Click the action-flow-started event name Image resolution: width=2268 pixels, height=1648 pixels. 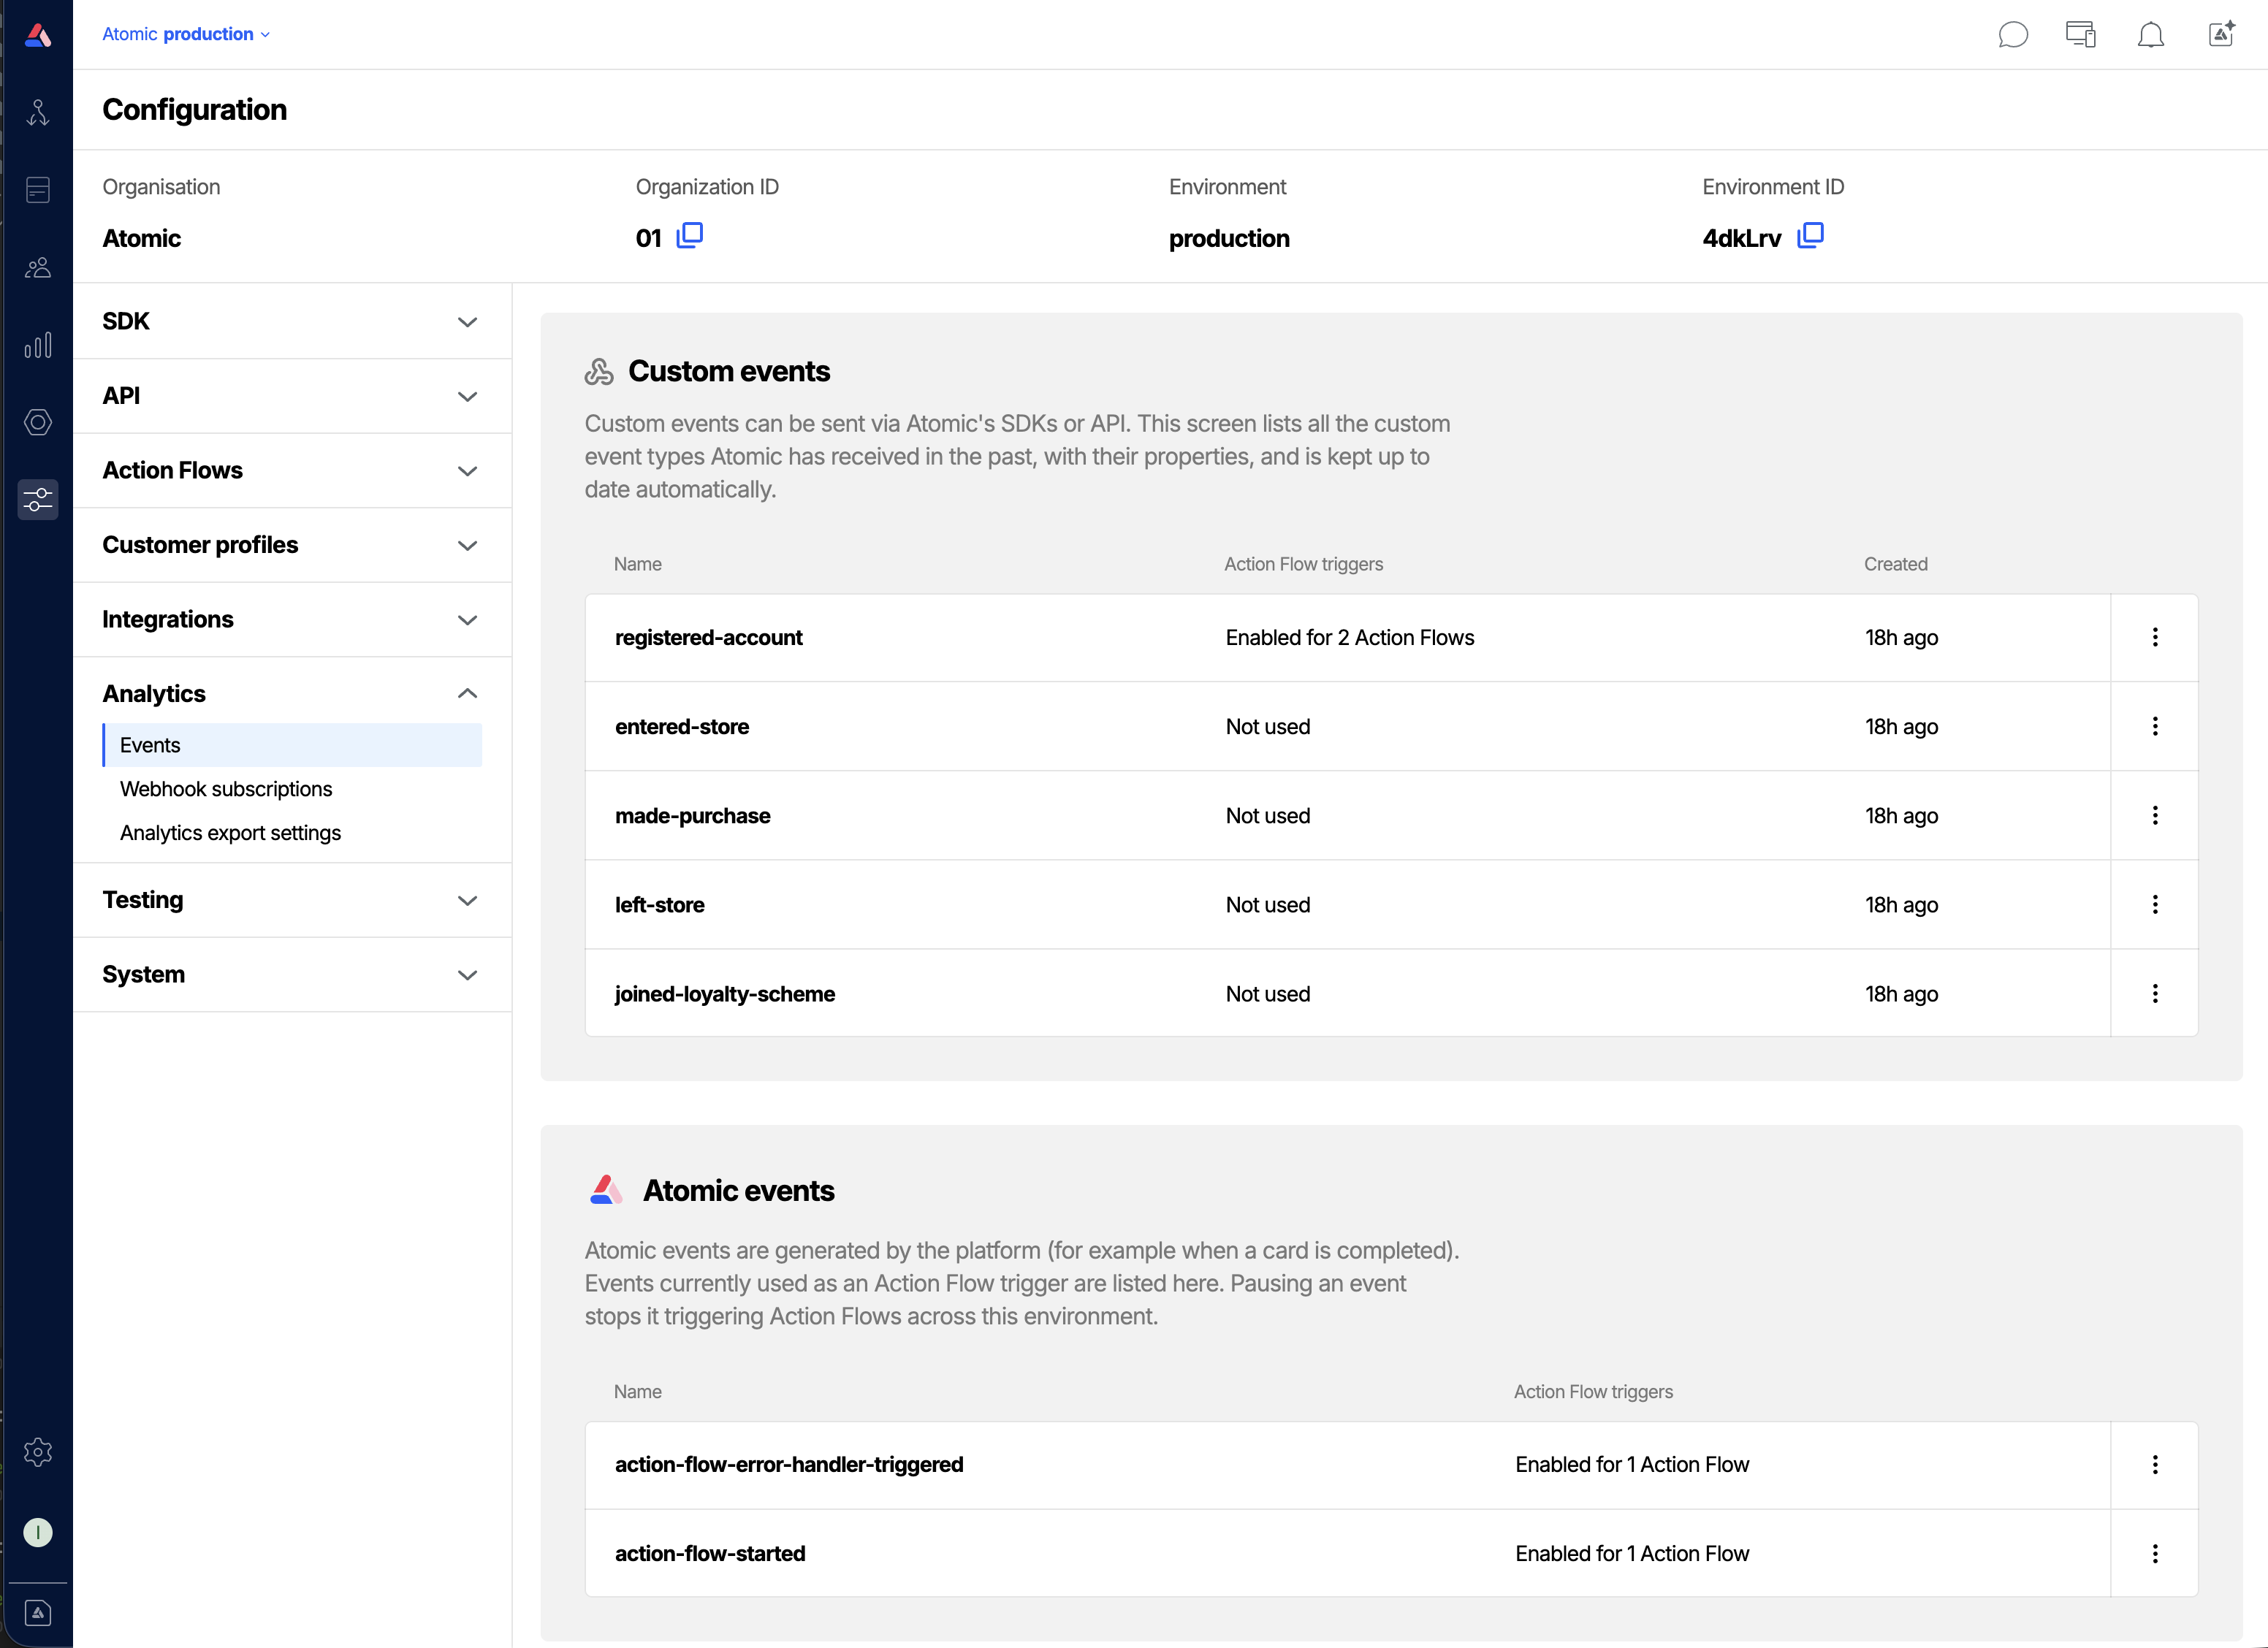(x=710, y=1553)
